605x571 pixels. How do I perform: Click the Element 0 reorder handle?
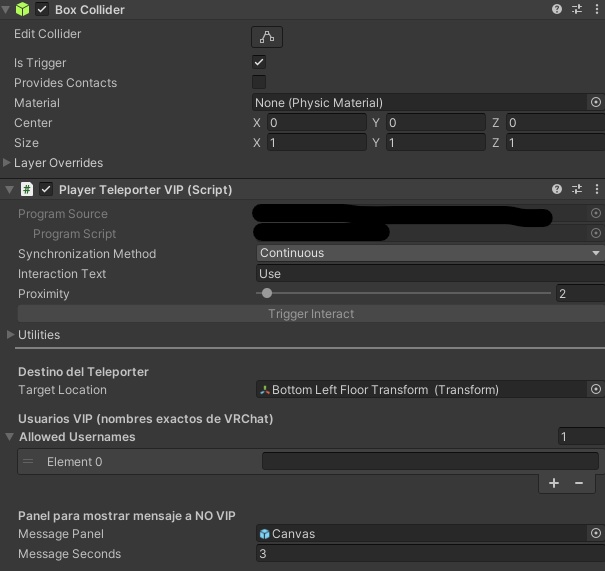(28, 461)
